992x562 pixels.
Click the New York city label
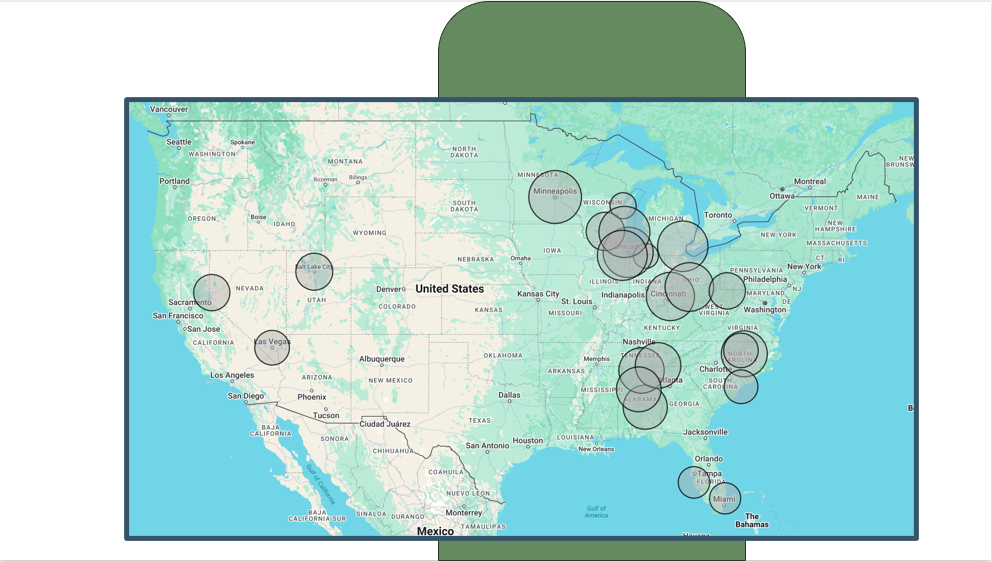tap(804, 266)
